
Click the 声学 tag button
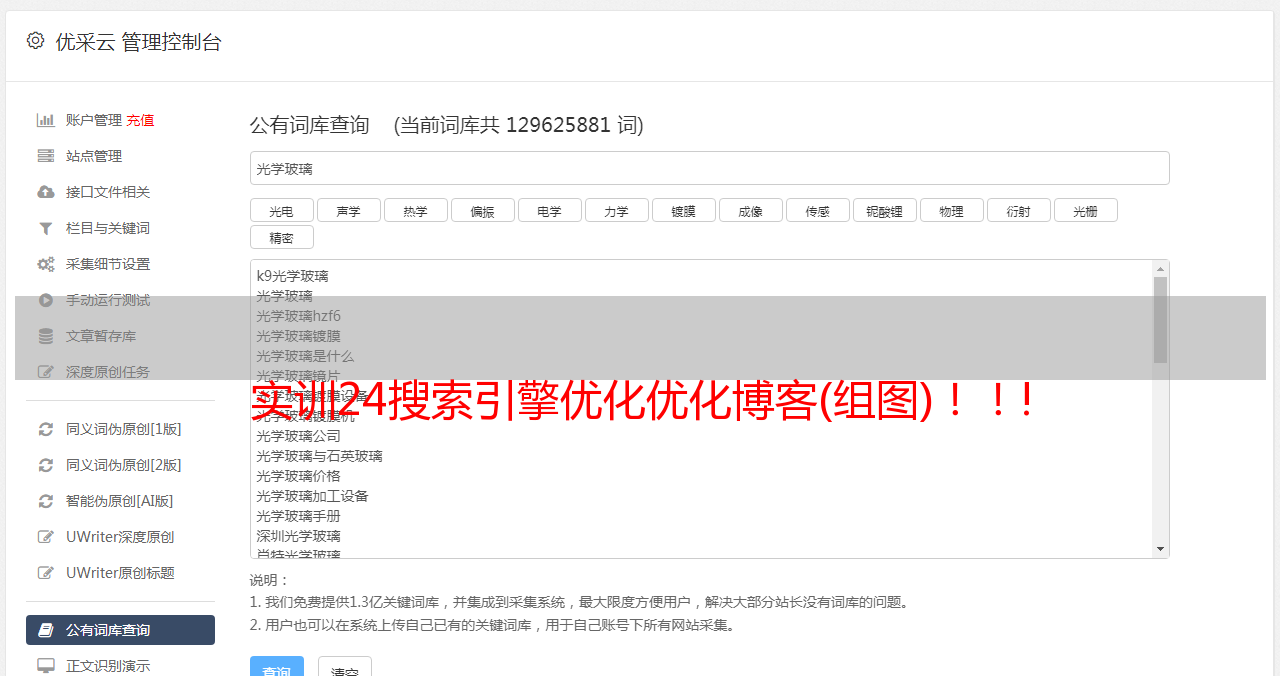pos(348,211)
